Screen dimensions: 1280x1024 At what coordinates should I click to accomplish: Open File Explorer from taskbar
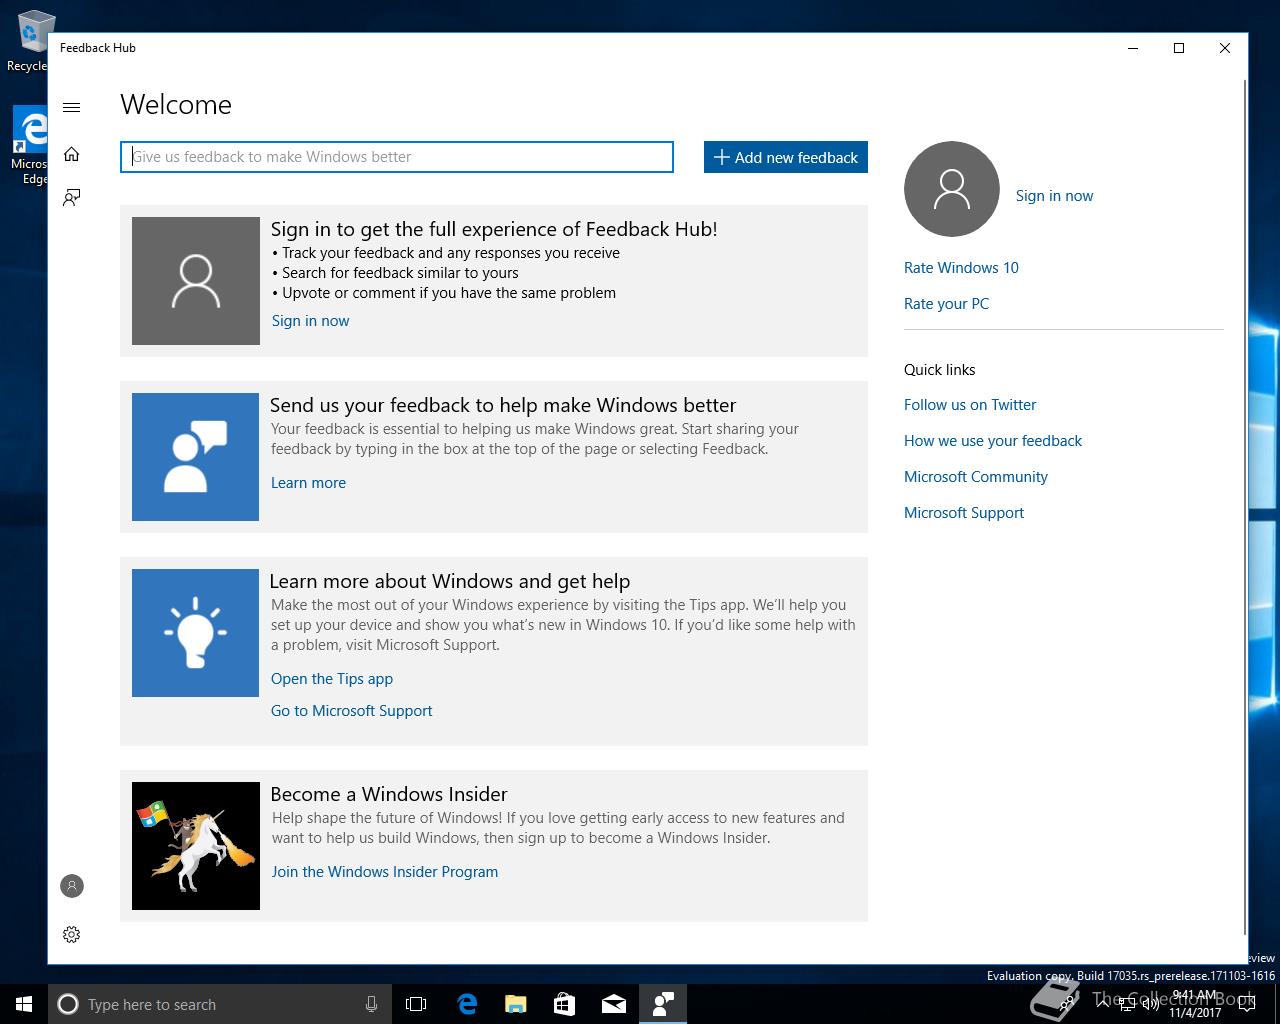pyautogui.click(x=516, y=1004)
